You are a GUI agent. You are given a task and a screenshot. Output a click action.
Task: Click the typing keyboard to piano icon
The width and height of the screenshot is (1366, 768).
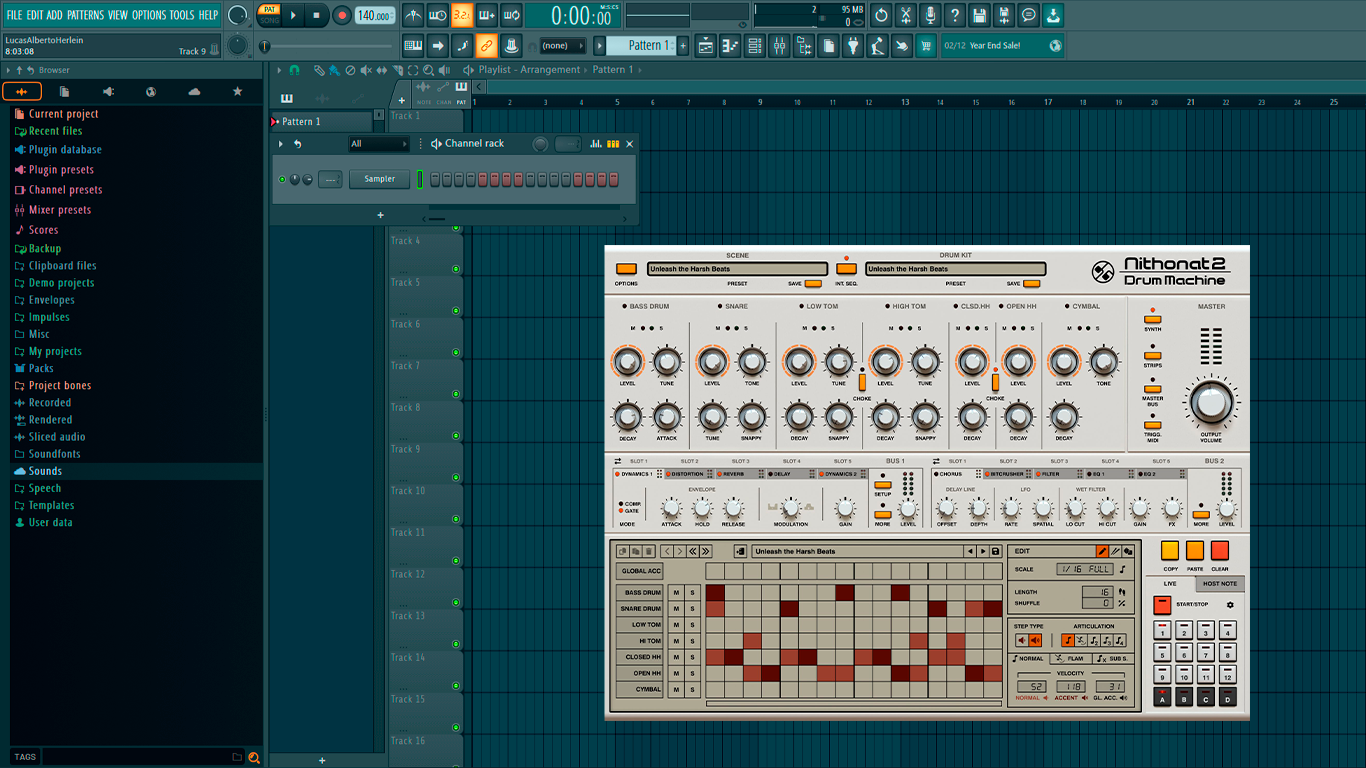pos(413,45)
